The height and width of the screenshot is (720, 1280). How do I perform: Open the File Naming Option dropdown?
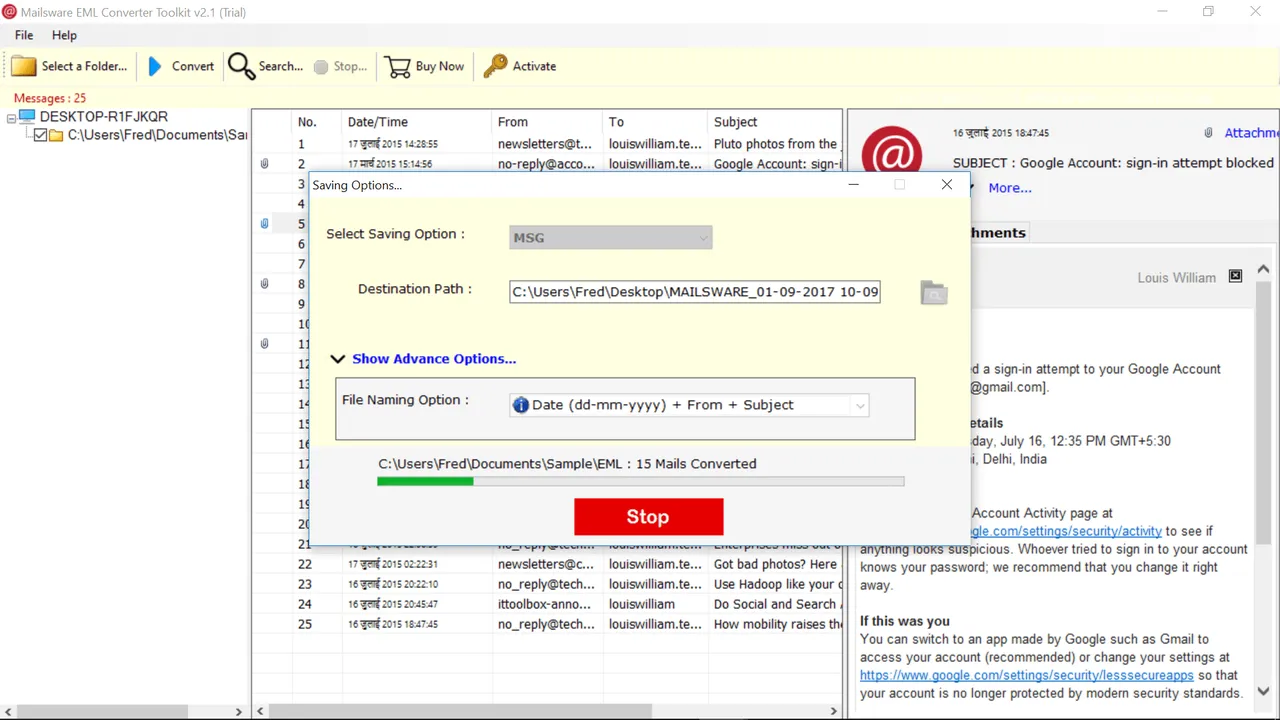[689, 405]
